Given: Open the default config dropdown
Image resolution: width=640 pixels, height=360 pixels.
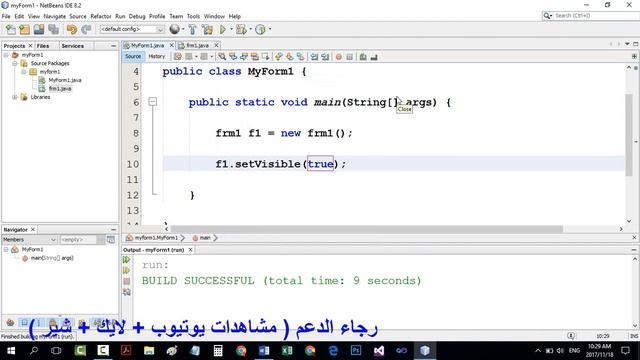Looking at the screenshot, I should click(132, 29).
